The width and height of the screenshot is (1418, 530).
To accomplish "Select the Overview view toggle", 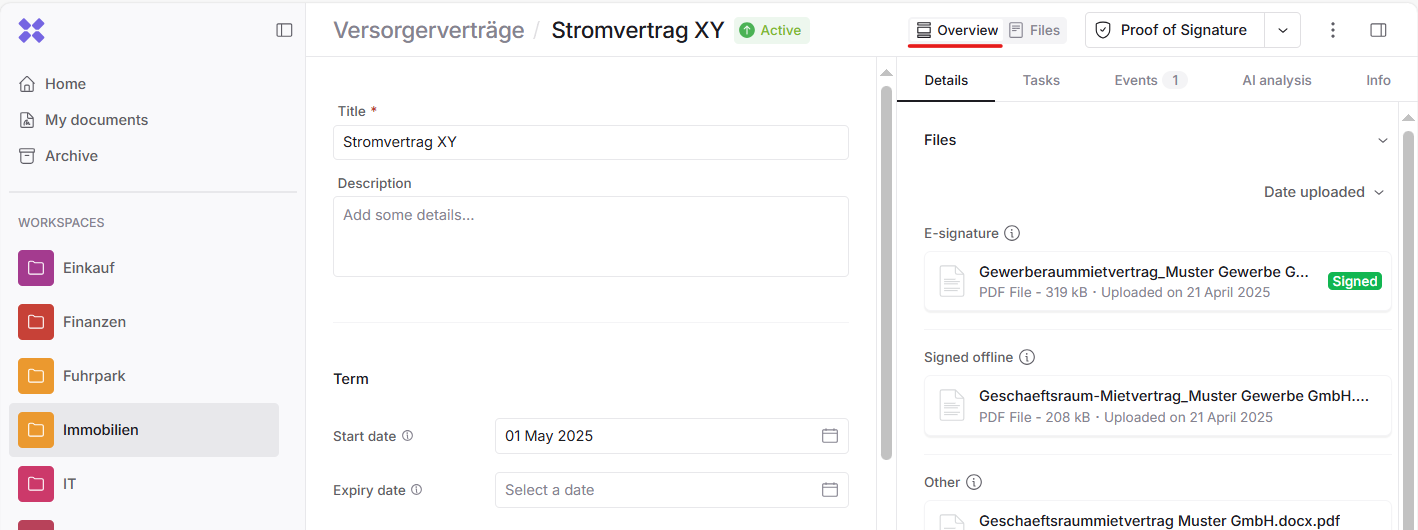I will click(957, 30).
